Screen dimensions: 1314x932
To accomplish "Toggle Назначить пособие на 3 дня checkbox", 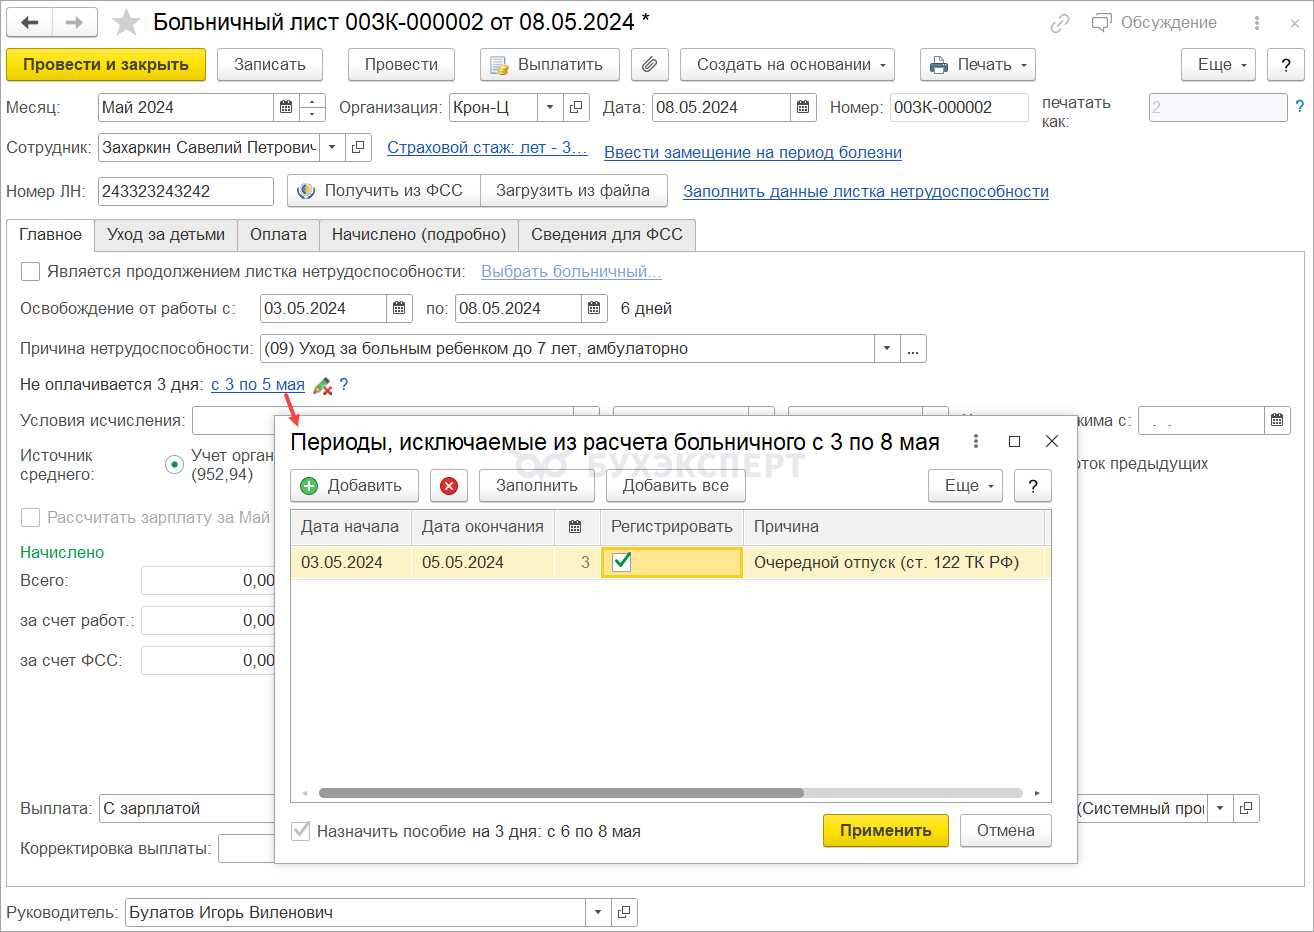I will point(300,831).
